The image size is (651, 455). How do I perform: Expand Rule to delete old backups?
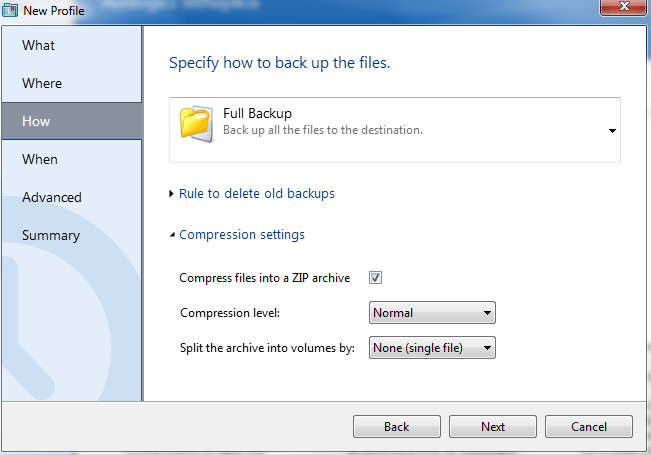[257, 193]
